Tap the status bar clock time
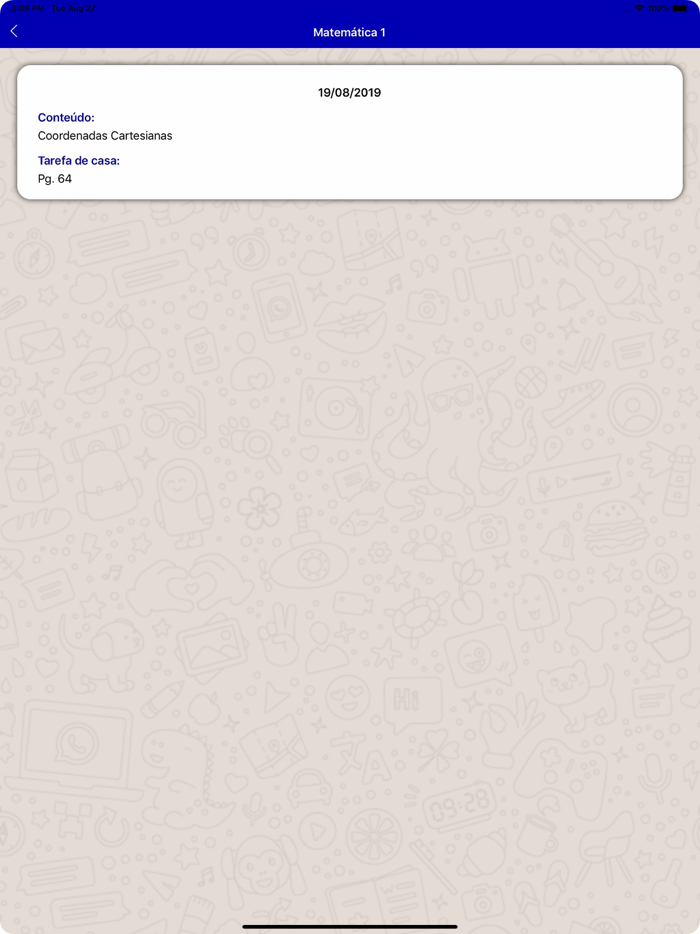Viewport: 700px width, 934px height. [25, 8]
